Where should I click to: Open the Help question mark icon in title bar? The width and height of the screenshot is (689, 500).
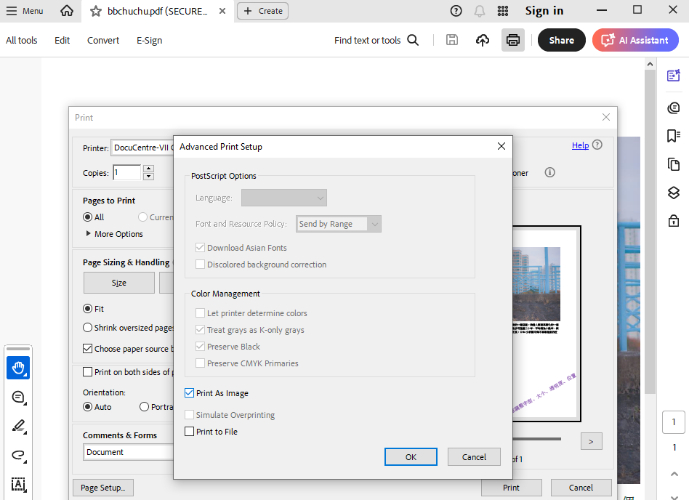point(456,11)
